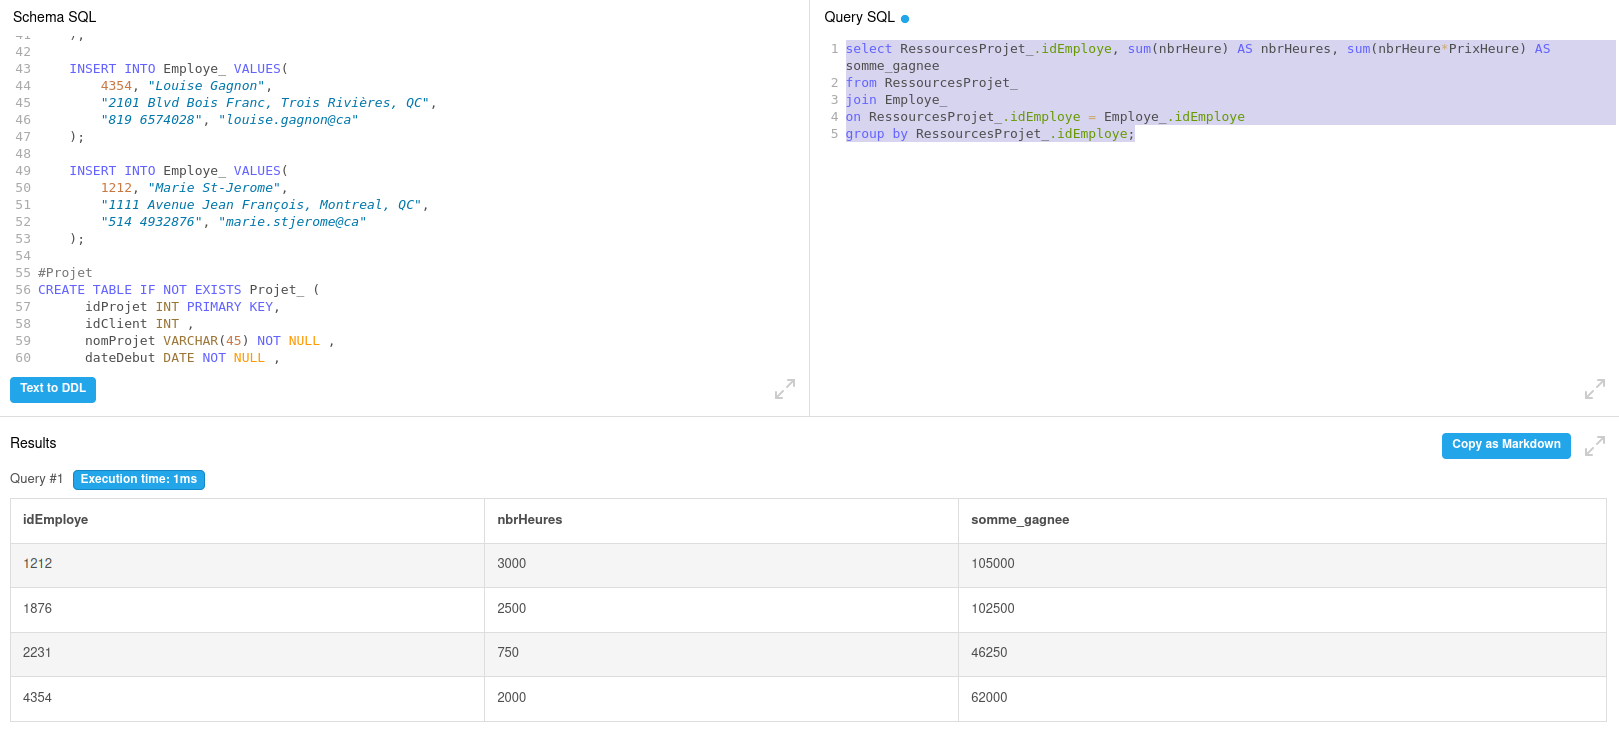Expand the Query SQL editor panel

[1595, 389]
